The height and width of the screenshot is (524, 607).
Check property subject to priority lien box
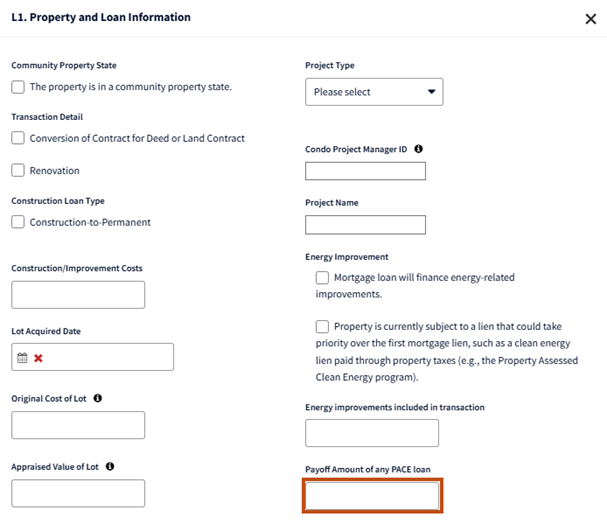(x=322, y=326)
